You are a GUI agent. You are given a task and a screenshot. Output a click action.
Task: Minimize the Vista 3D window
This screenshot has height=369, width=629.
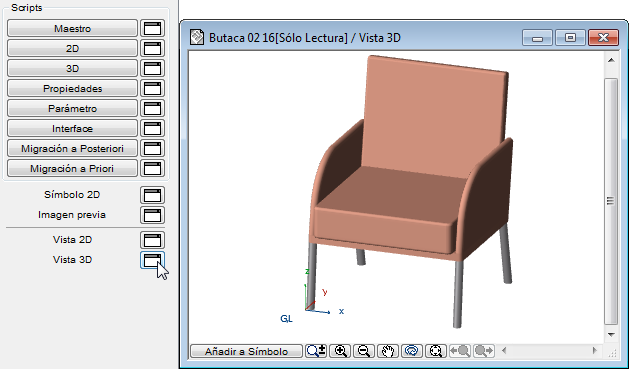pos(538,38)
